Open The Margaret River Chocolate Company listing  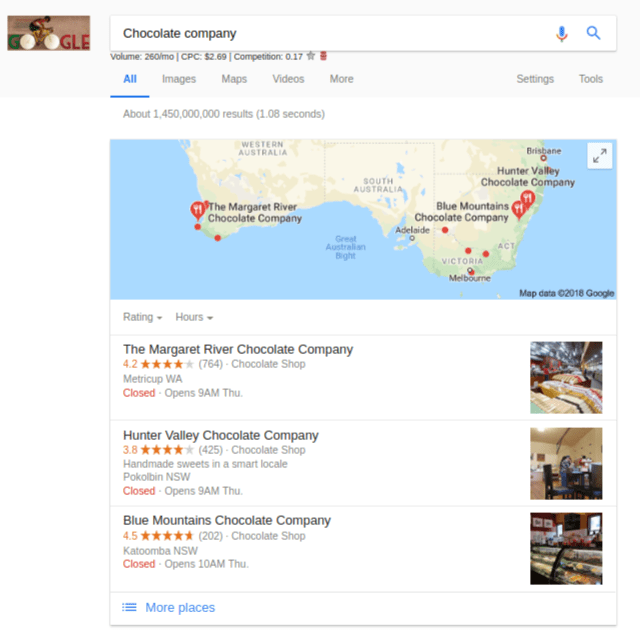click(x=238, y=350)
